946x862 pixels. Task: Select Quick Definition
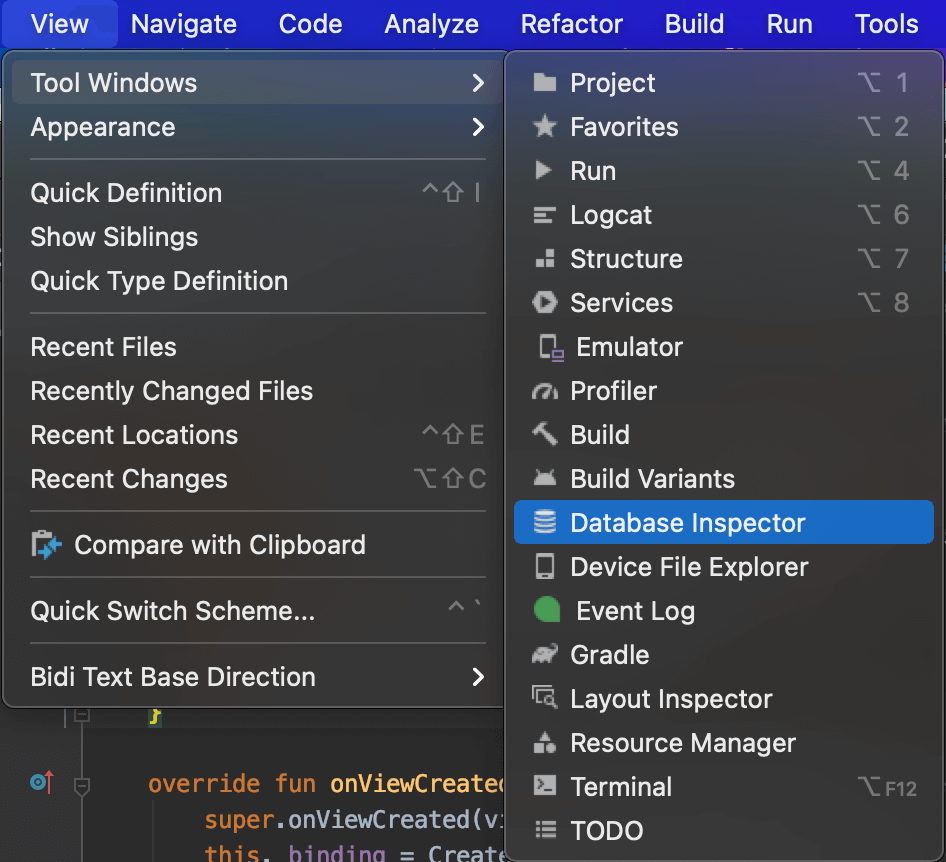(258, 193)
